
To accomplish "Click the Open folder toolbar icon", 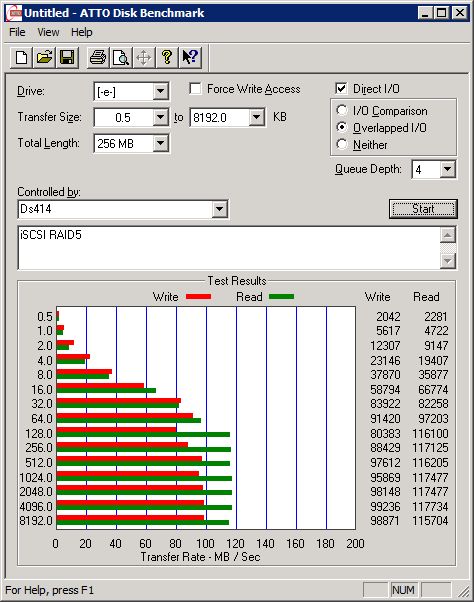I will [x=44, y=58].
